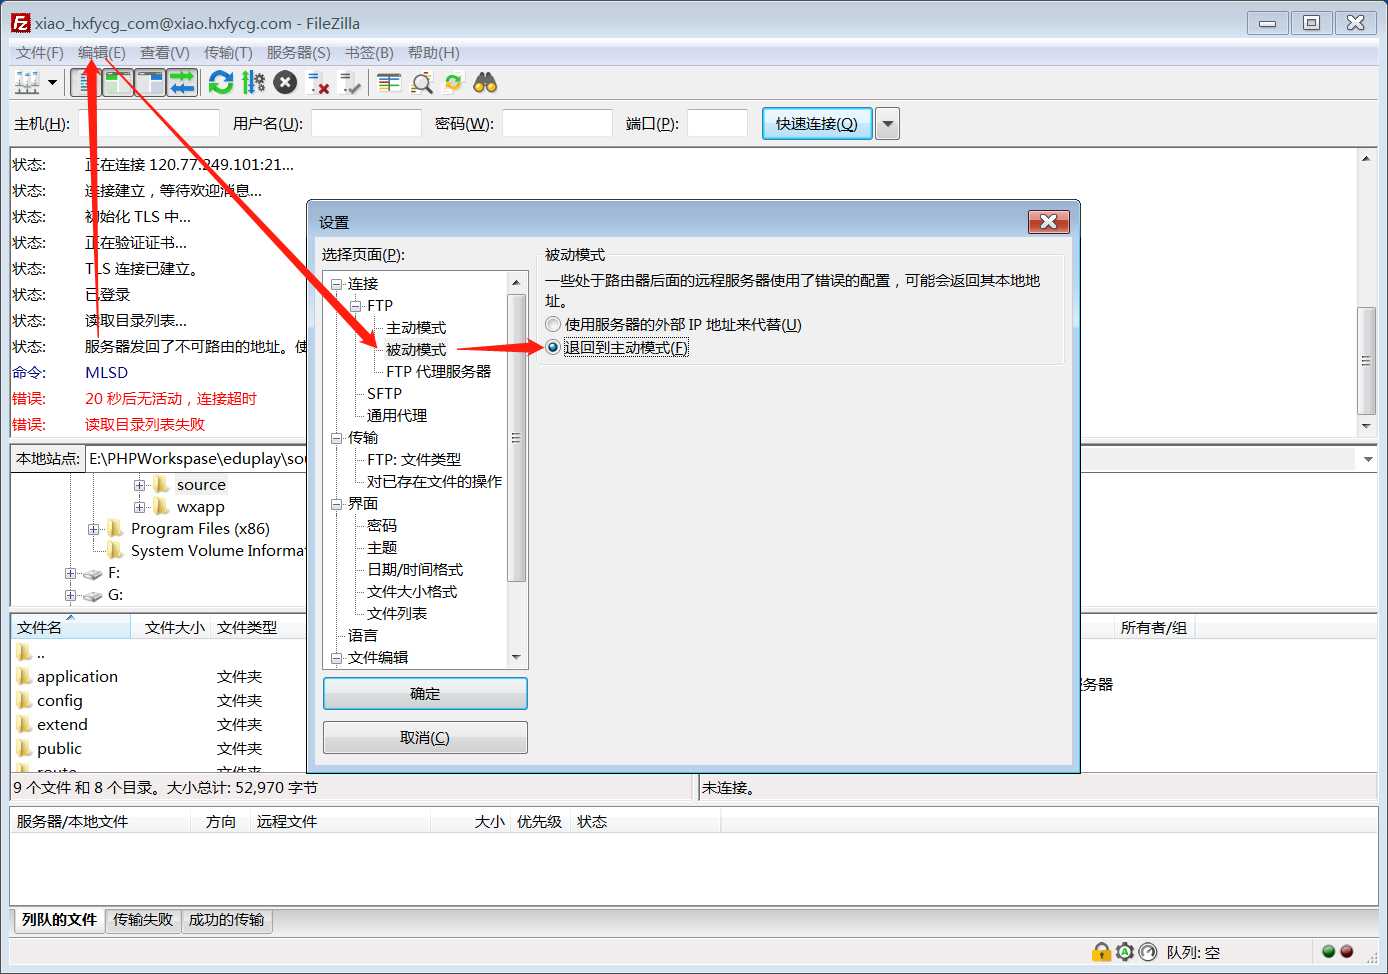Viewport: 1388px width, 974px height.
Task: Toggle the transfer queue panel icon
Action: (x=182, y=83)
